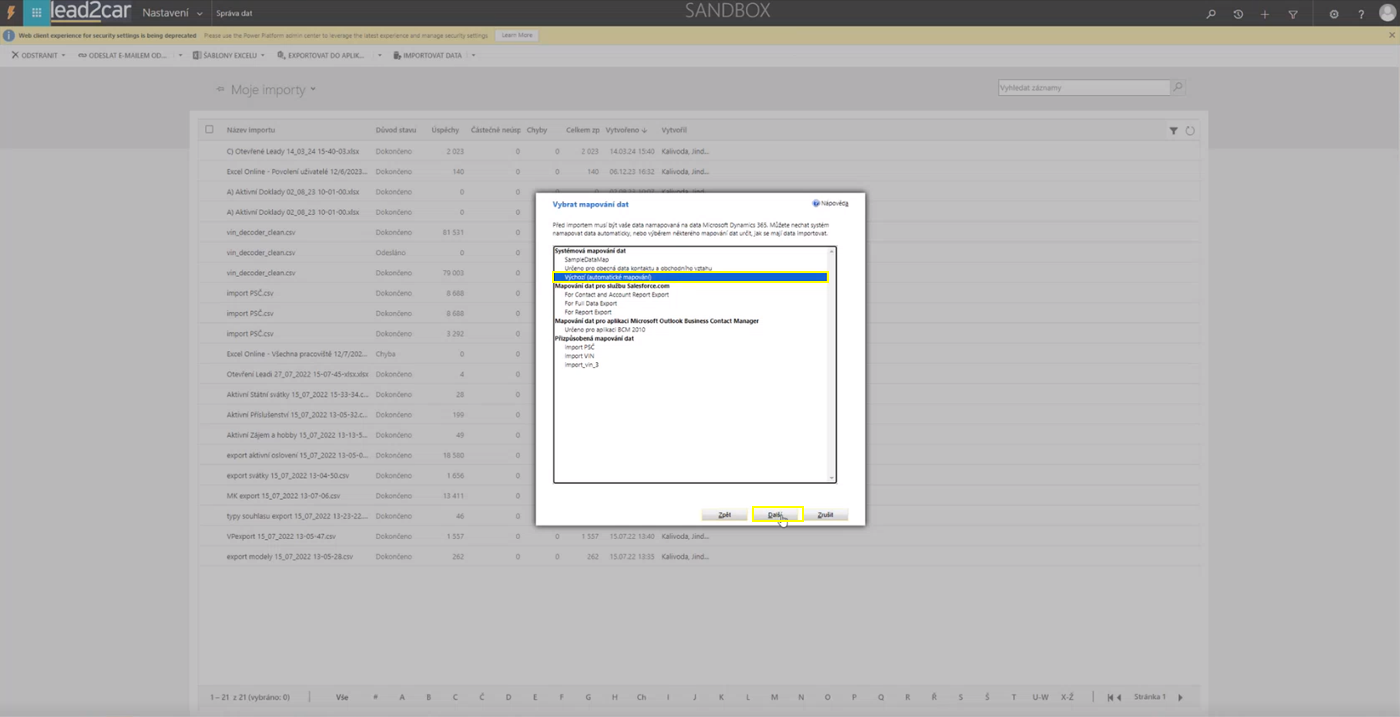The image size is (1400, 717).
Task: Choose the Import VIN custom mapping
Action: 579,356
